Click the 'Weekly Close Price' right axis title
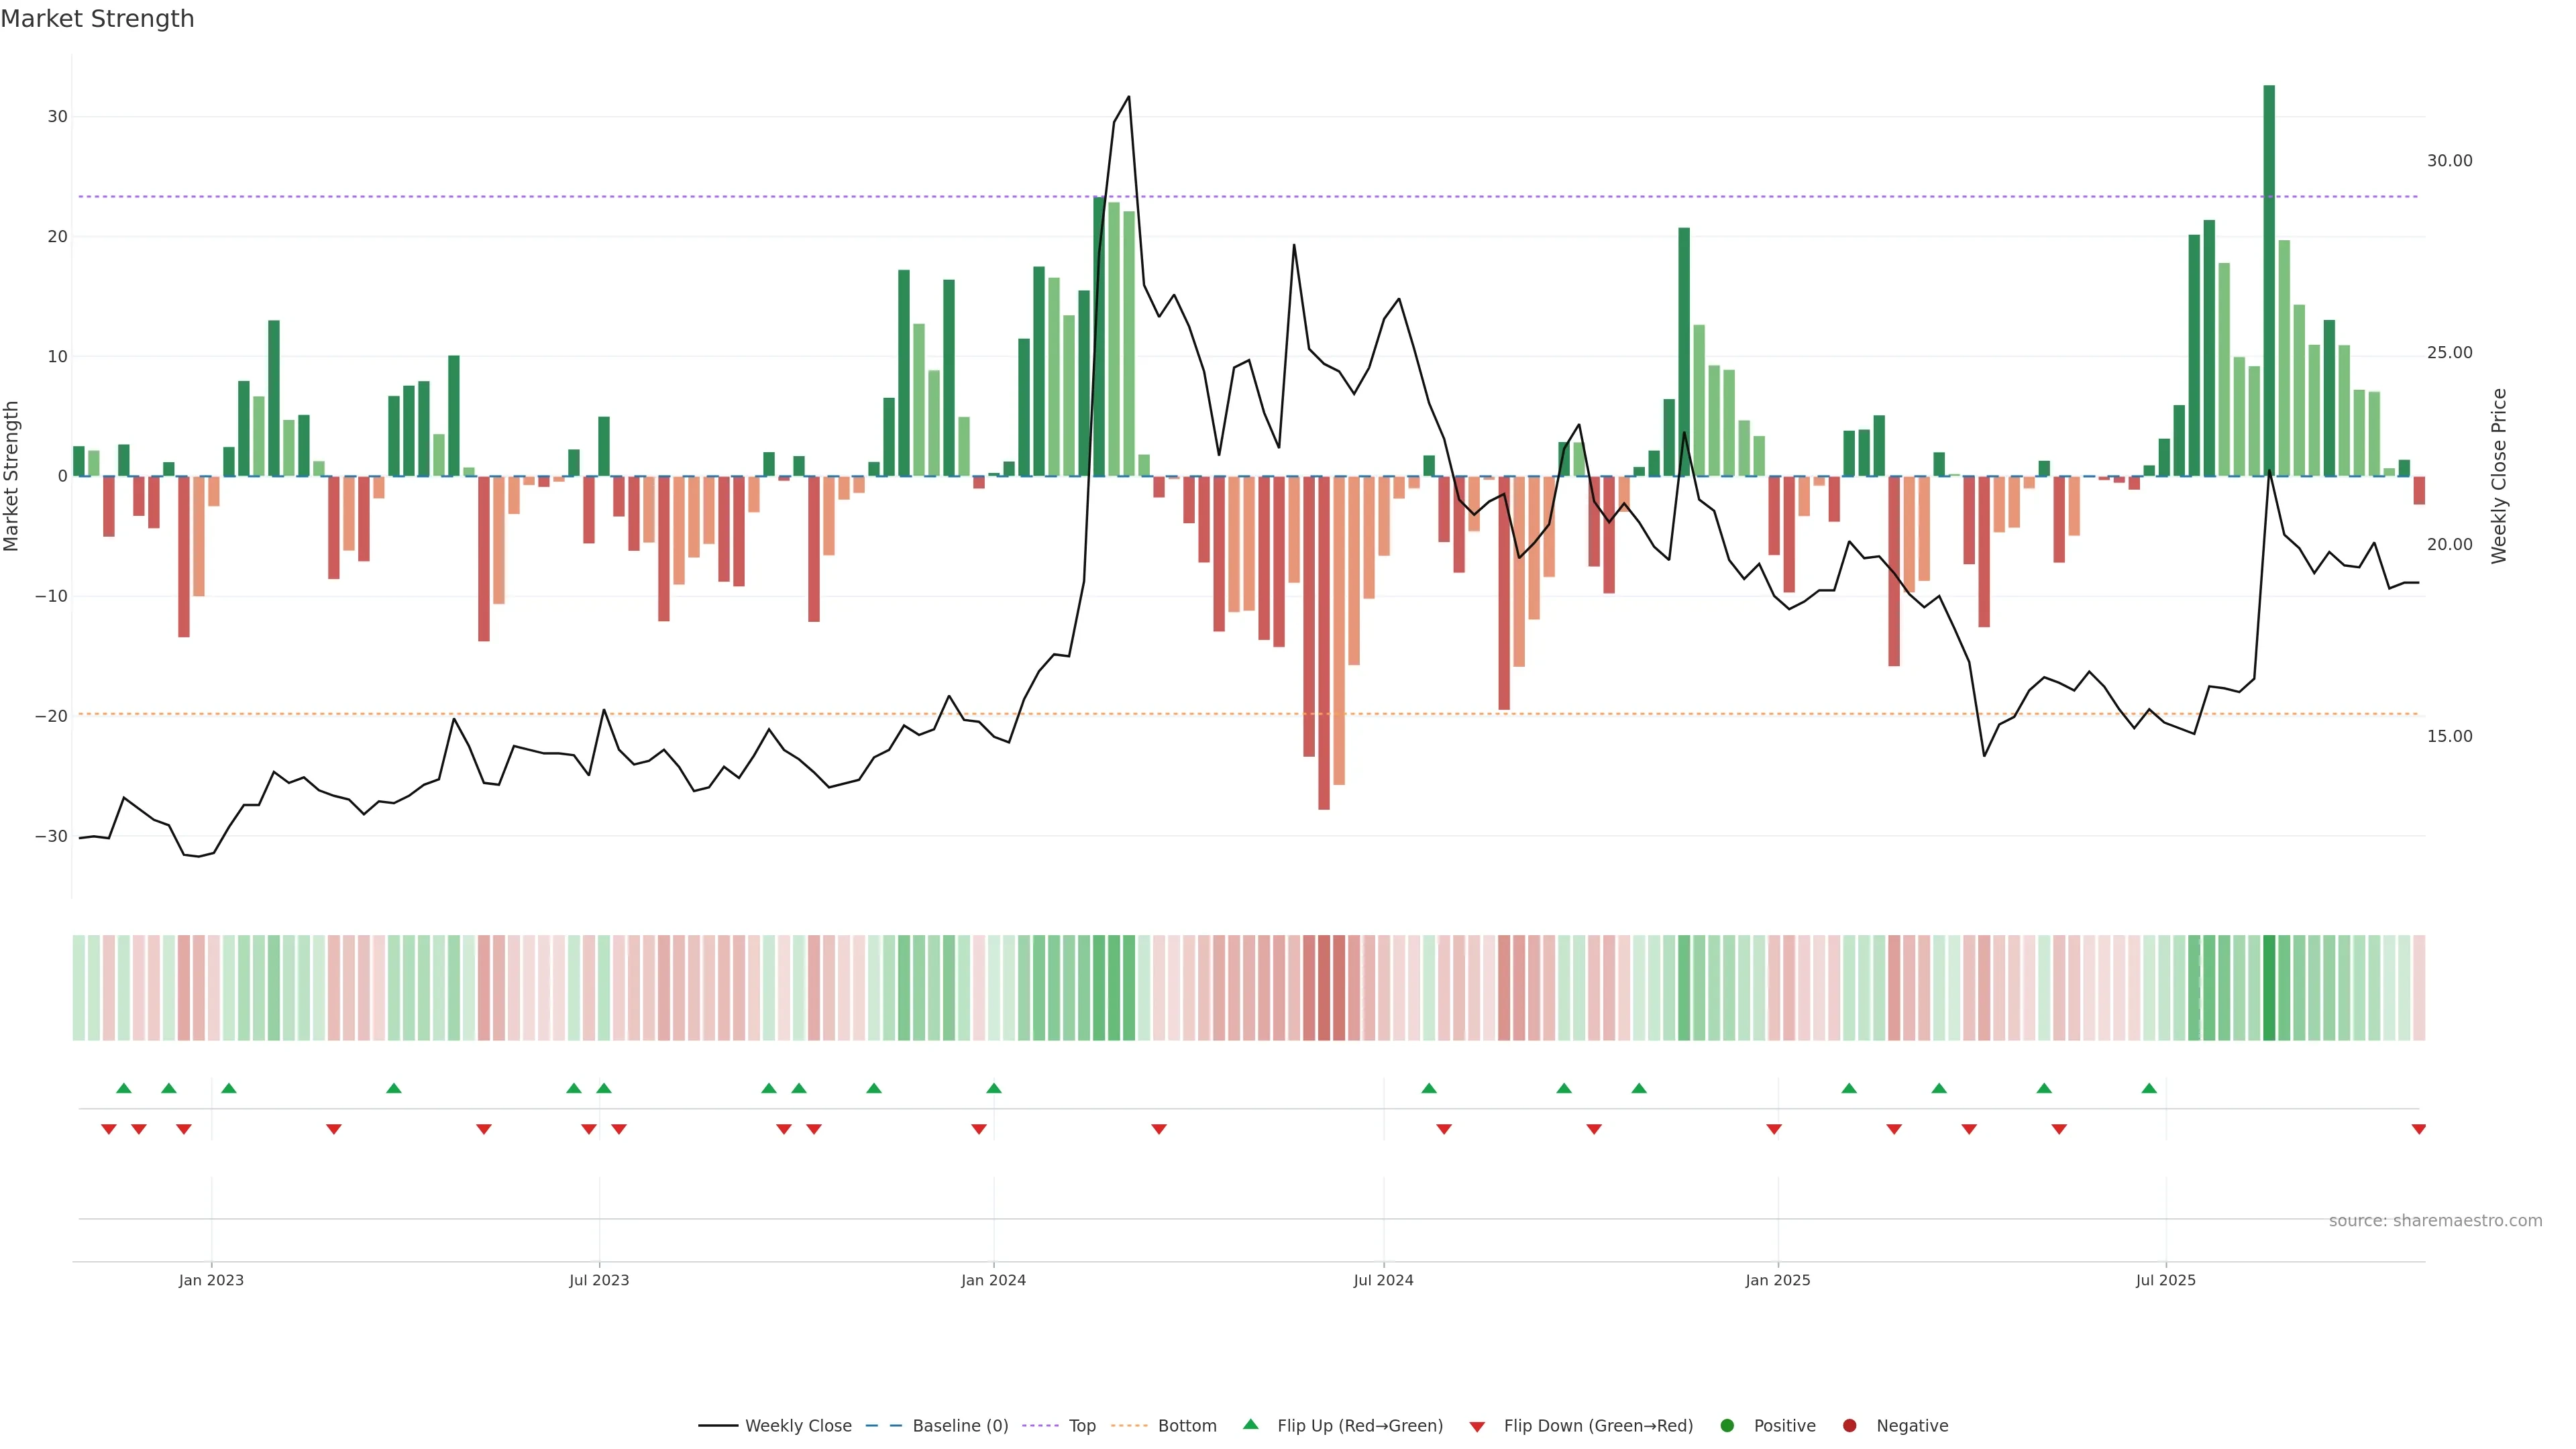The width and height of the screenshot is (2576, 1449). [2499, 476]
